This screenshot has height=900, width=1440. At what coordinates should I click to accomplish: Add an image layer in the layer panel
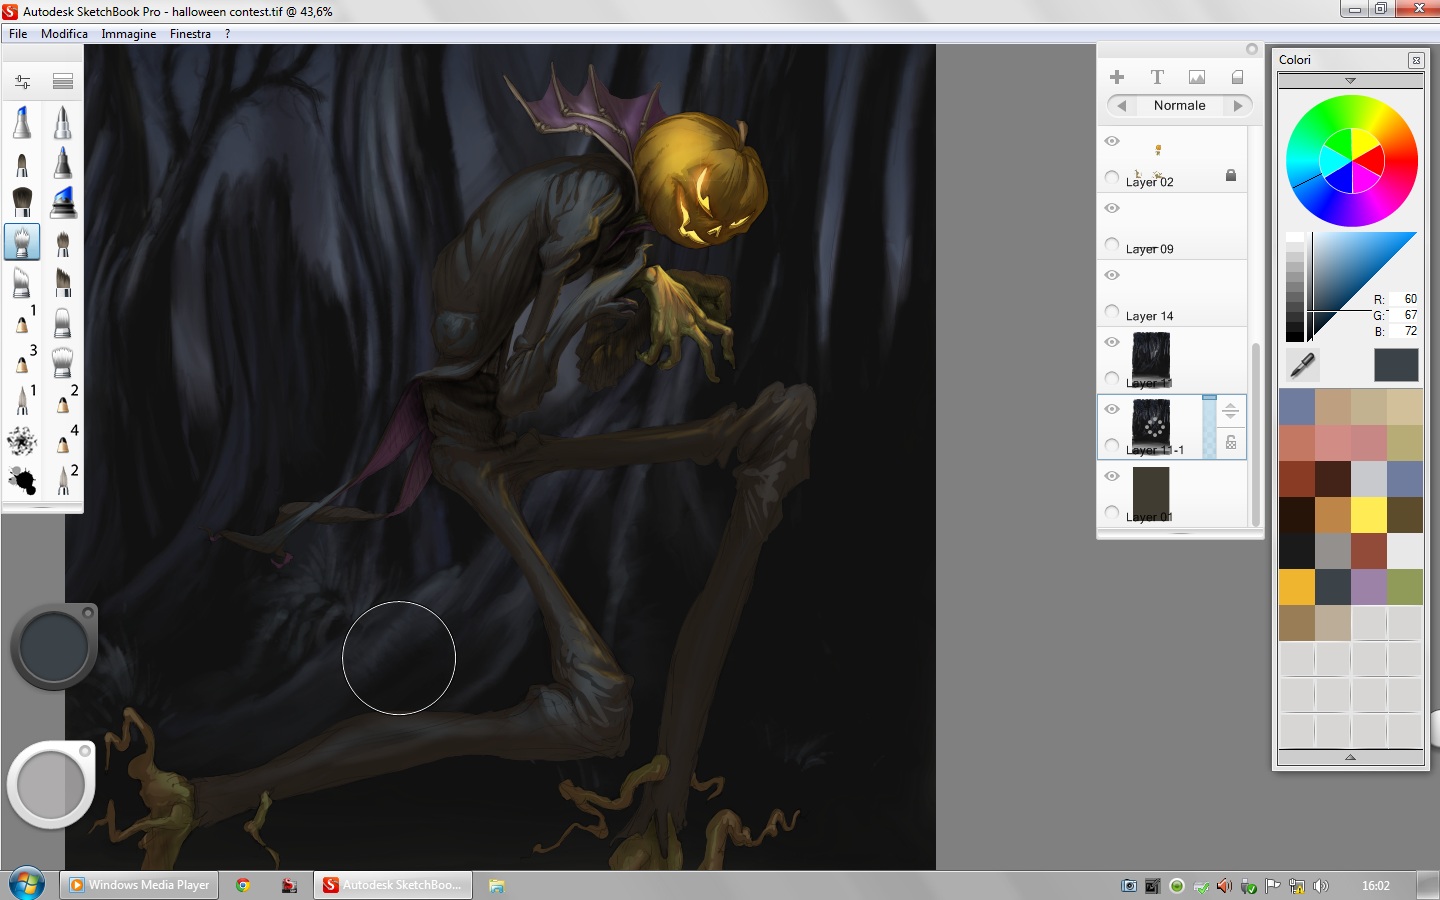click(1197, 77)
